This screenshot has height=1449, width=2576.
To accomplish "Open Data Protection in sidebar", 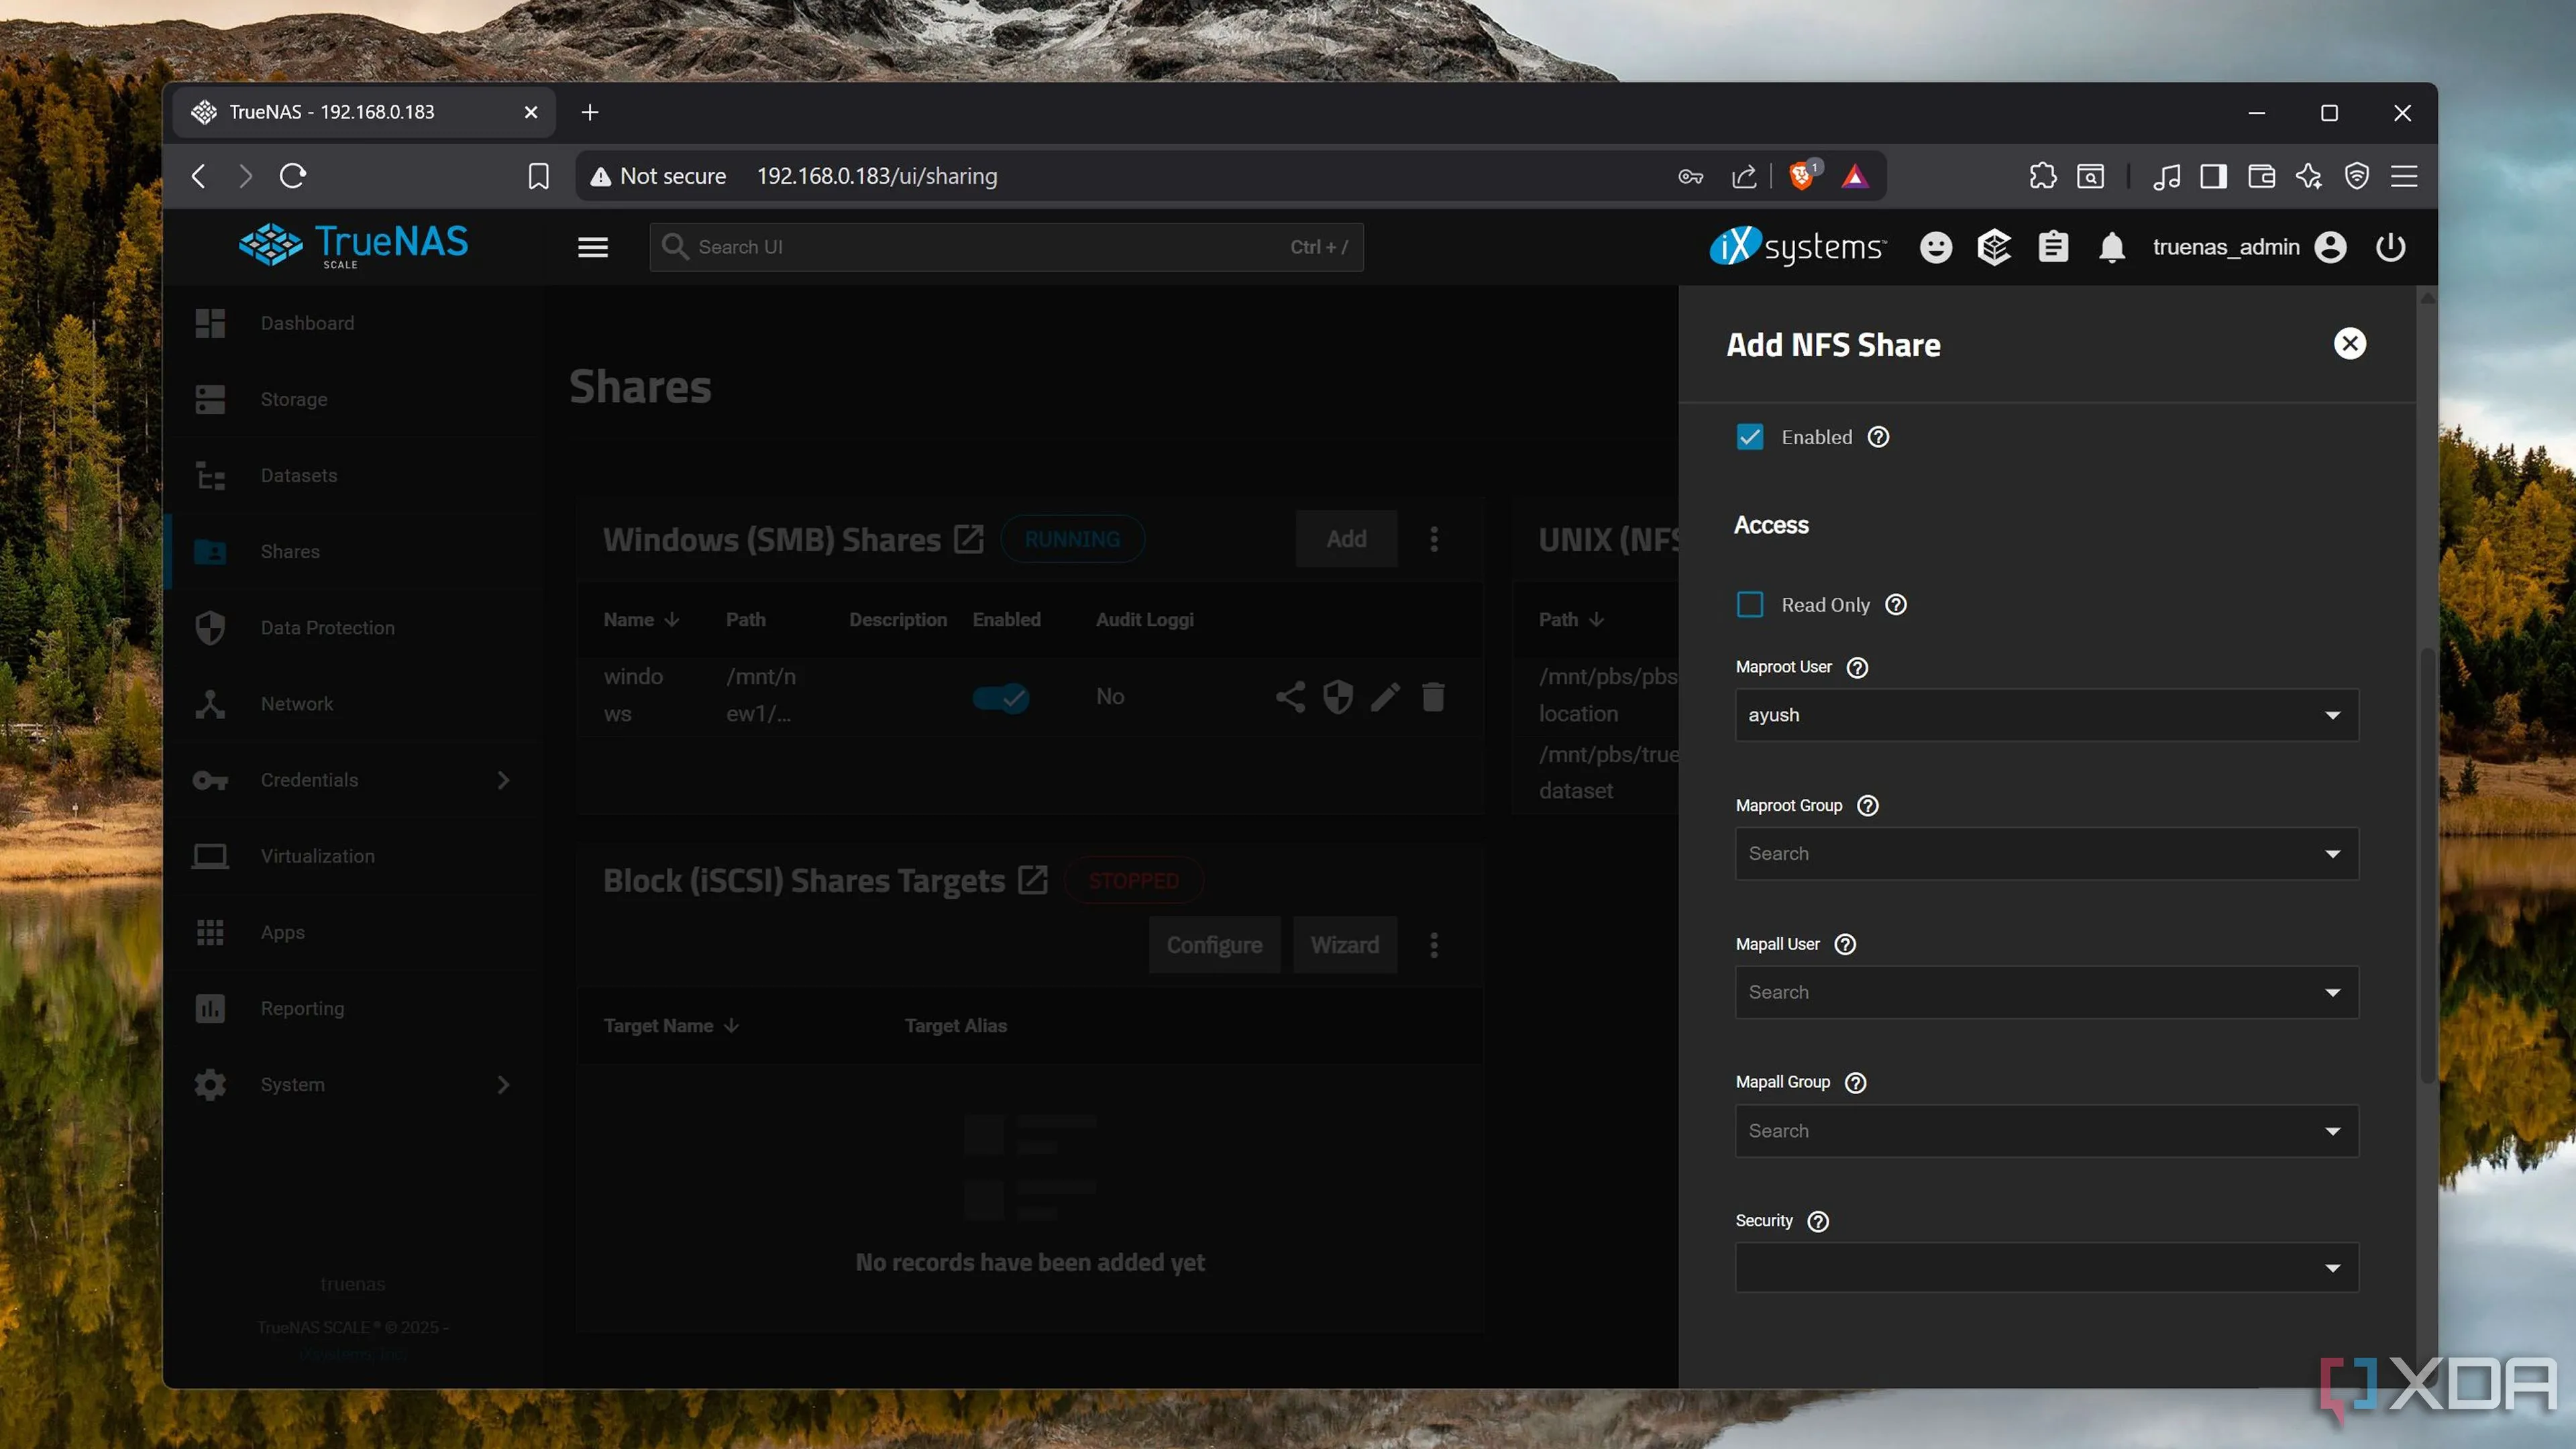I will point(353,628).
